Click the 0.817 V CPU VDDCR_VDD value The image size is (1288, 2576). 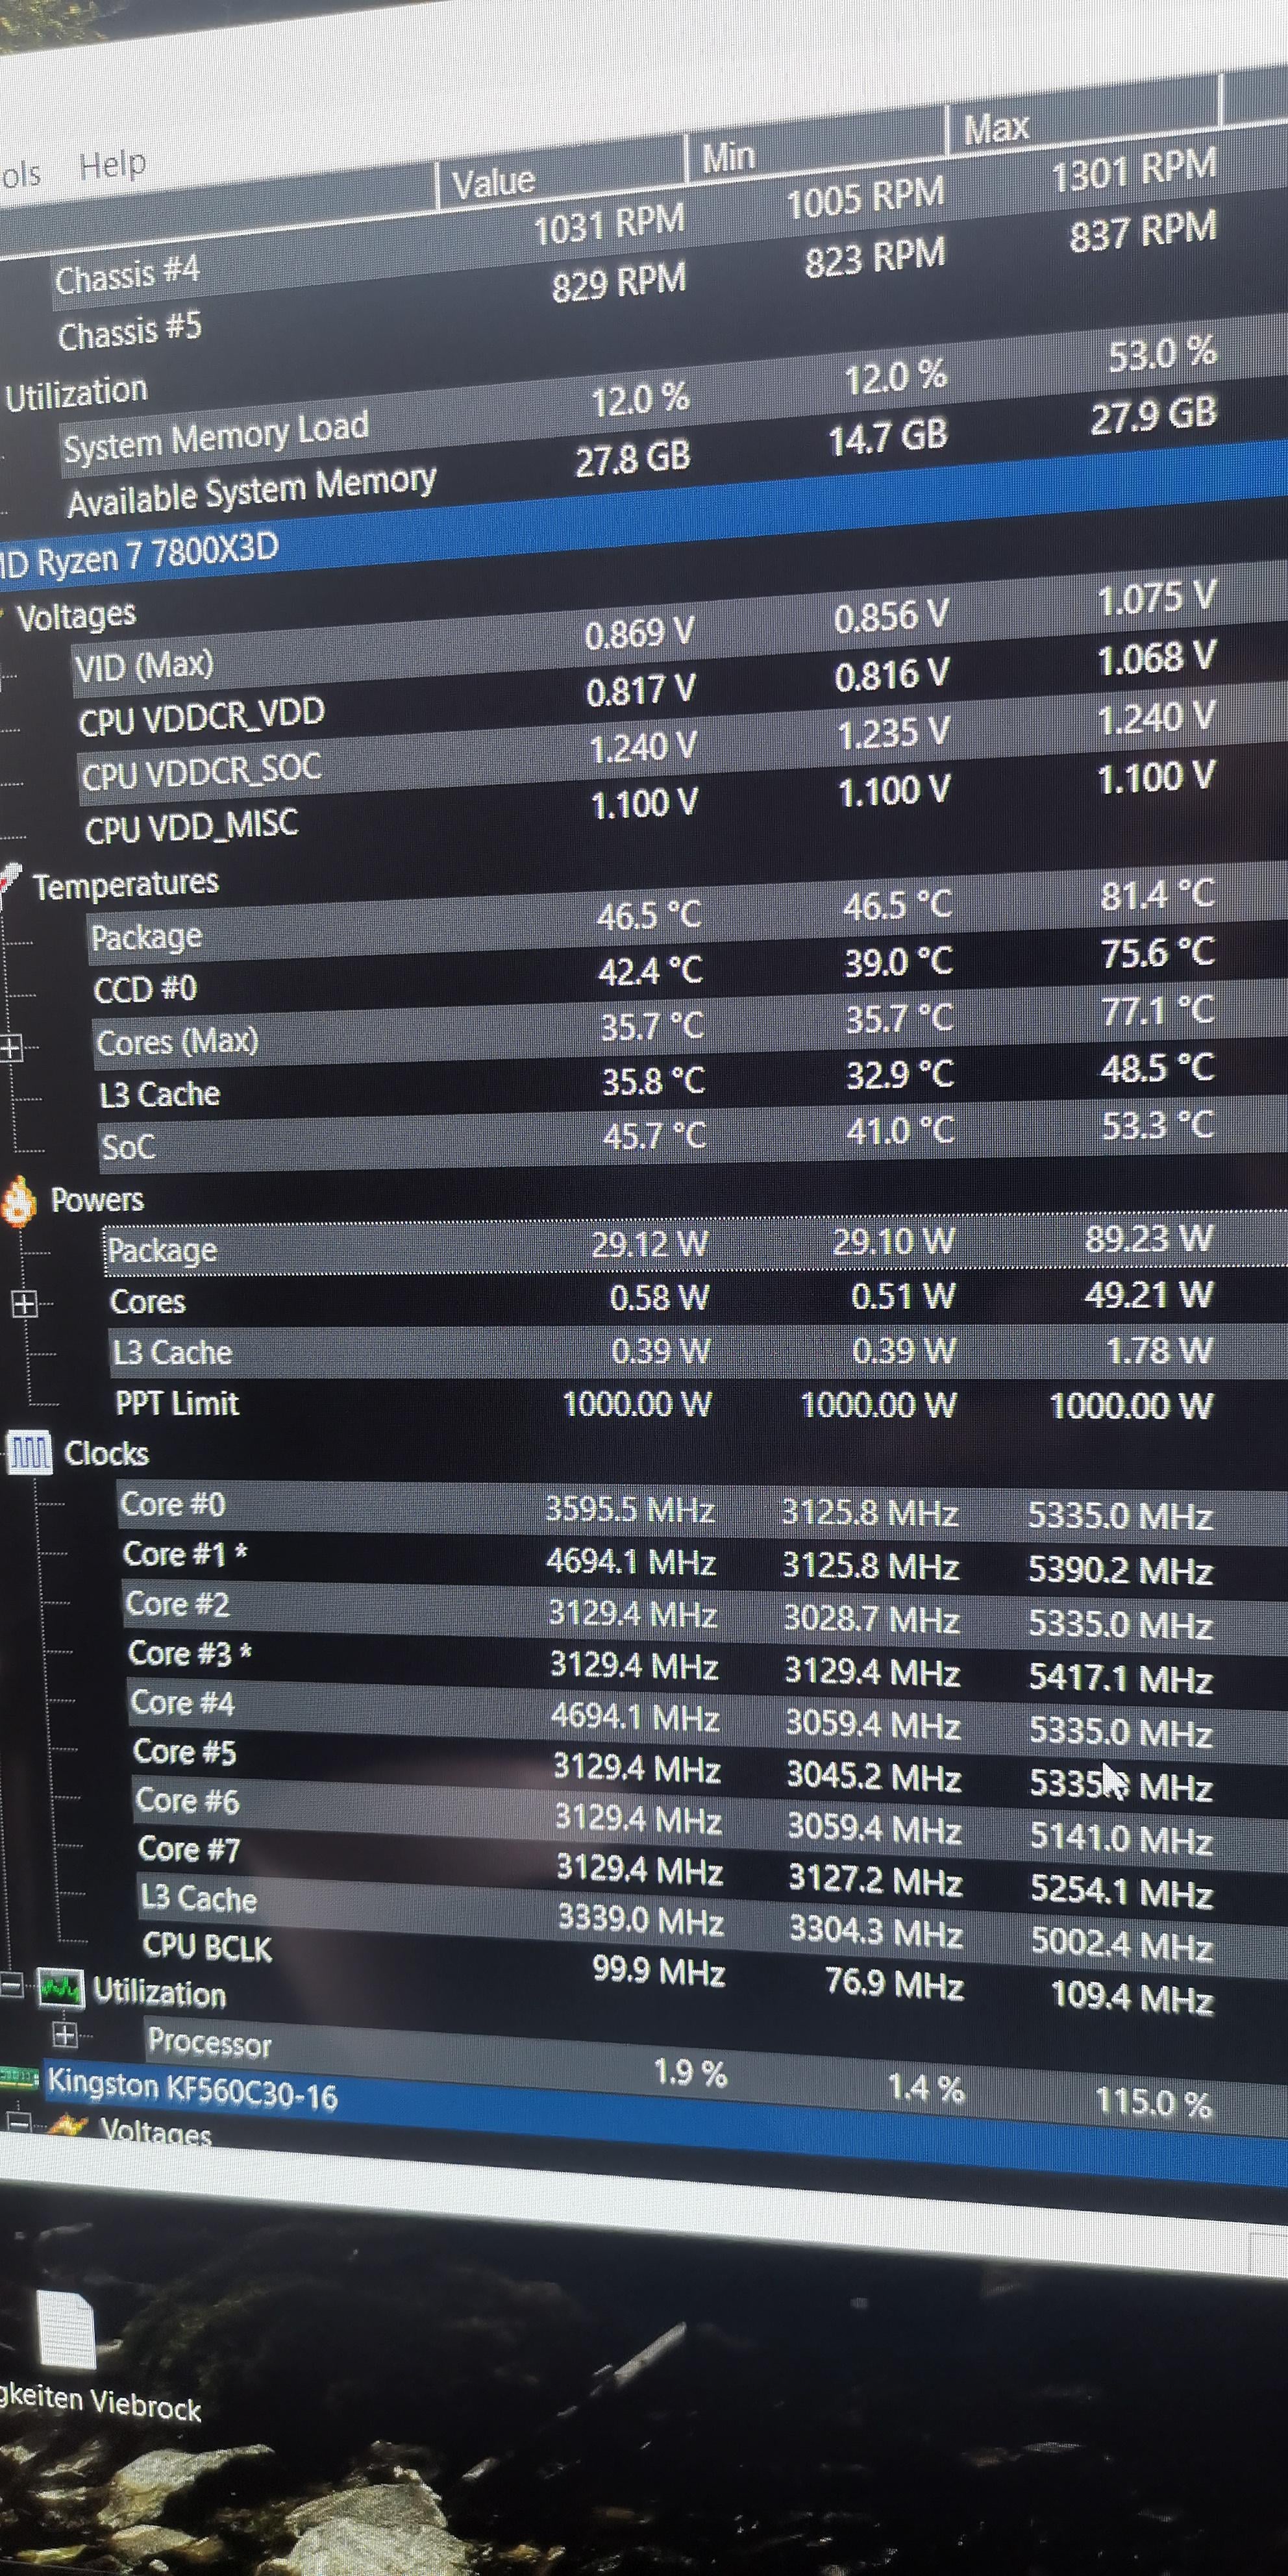pyautogui.click(x=640, y=690)
